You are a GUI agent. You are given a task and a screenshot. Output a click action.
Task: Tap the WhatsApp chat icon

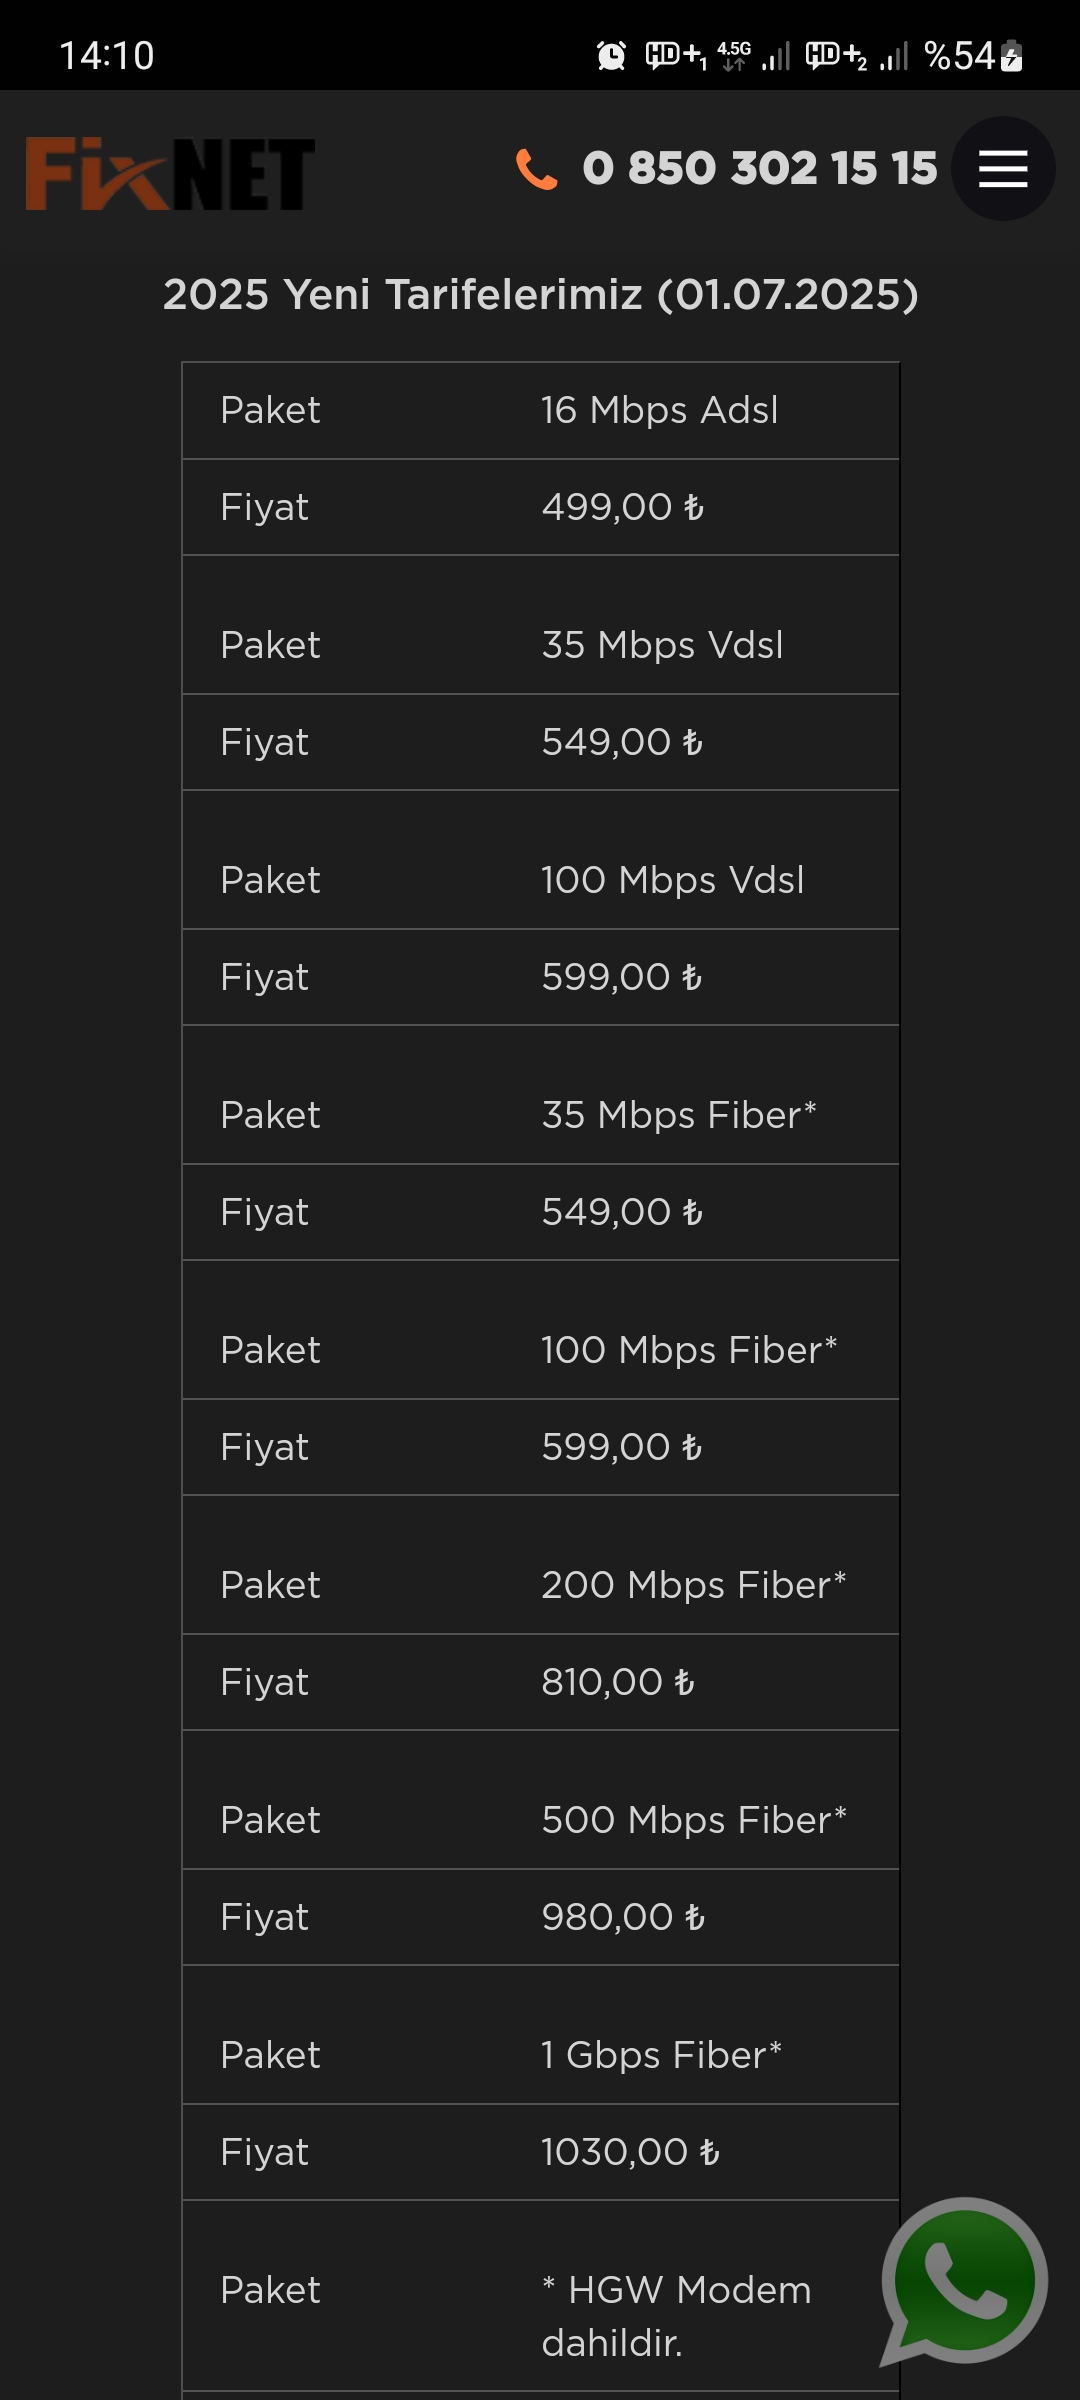click(964, 2282)
